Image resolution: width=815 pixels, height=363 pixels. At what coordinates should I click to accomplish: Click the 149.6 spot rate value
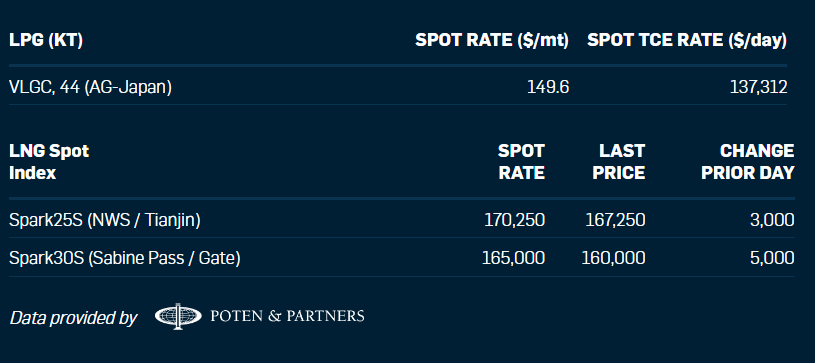click(x=548, y=87)
